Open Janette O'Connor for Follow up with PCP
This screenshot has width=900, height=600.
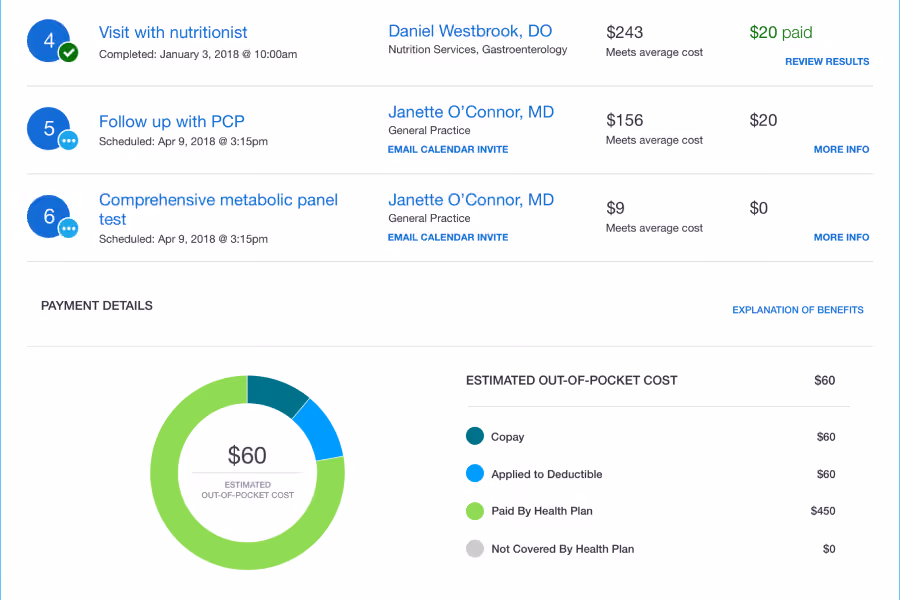(x=471, y=112)
